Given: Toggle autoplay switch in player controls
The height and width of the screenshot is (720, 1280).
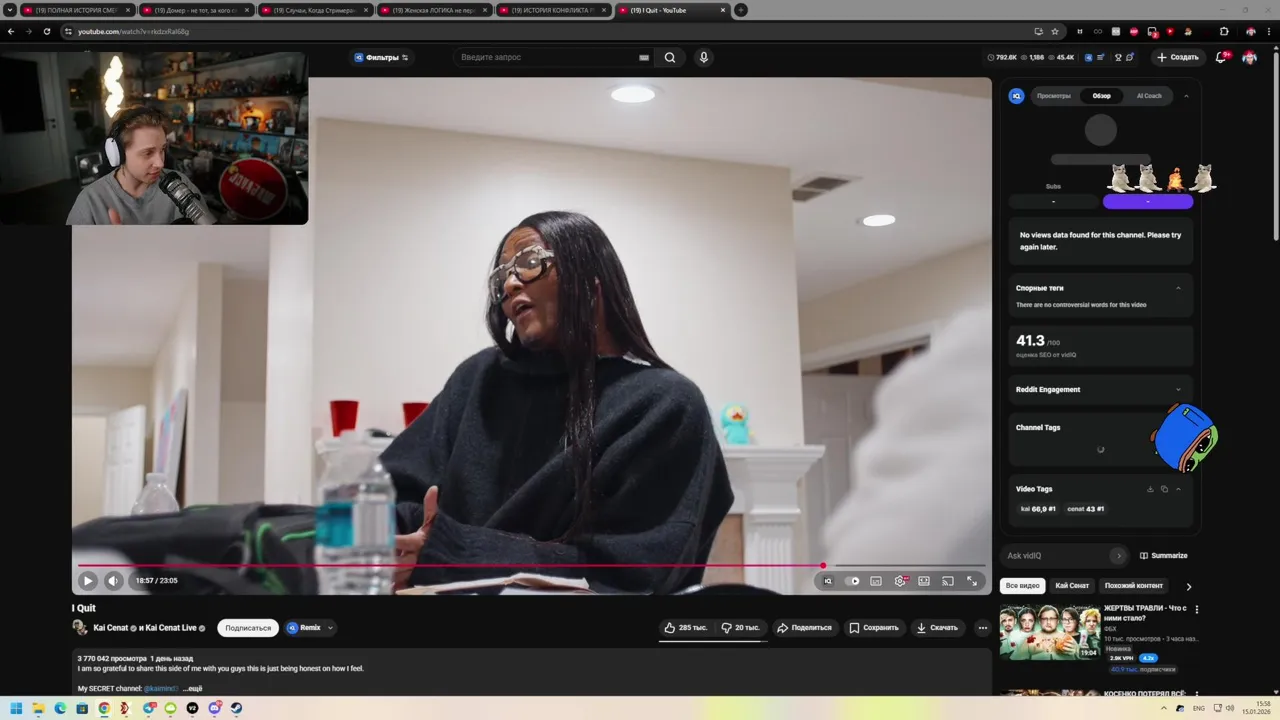Looking at the screenshot, I should tap(852, 581).
